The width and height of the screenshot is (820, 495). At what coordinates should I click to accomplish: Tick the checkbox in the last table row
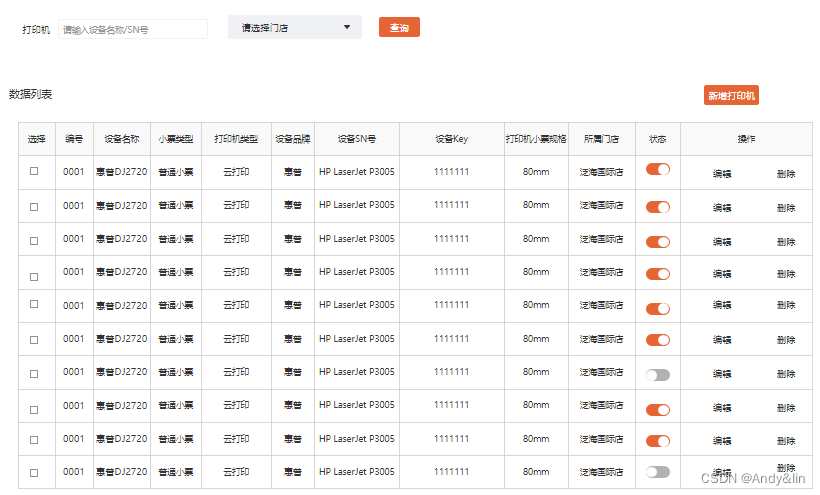[34, 473]
